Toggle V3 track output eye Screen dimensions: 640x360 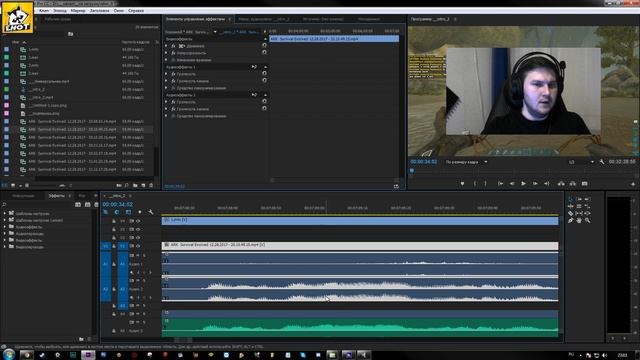[x=138, y=229]
